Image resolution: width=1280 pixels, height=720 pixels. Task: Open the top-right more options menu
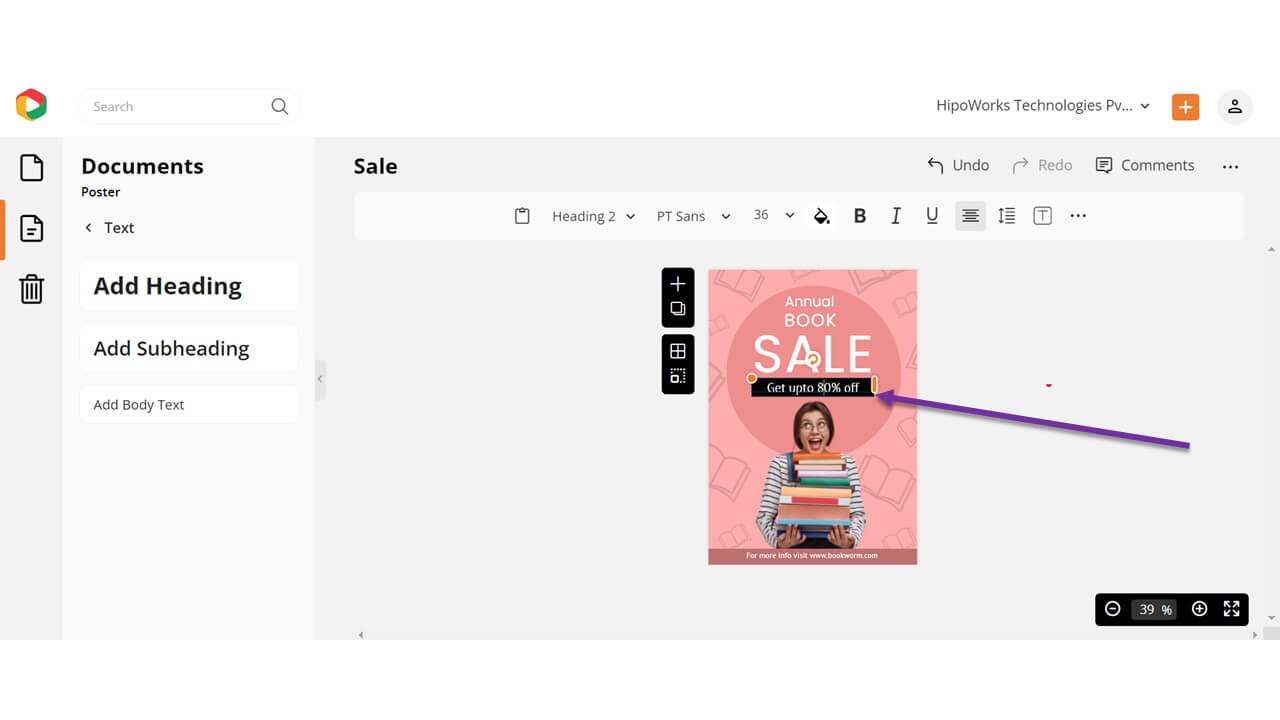pos(1230,166)
